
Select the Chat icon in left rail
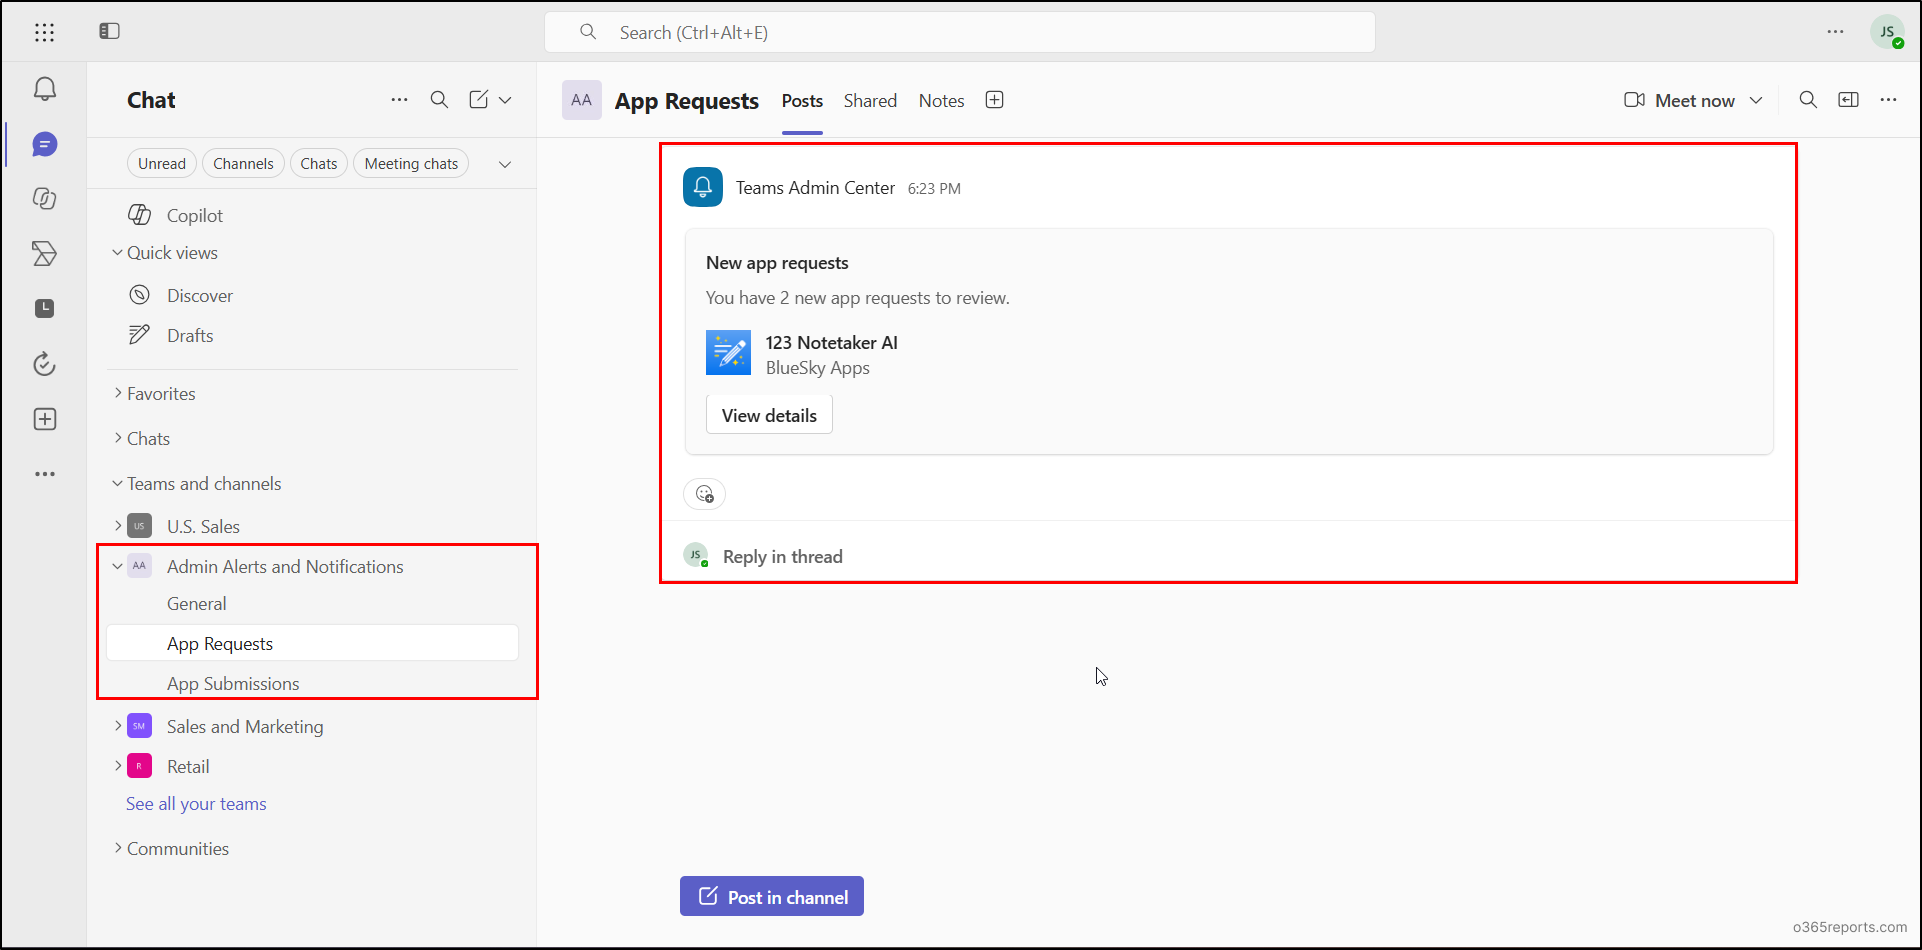coord(45,145)
